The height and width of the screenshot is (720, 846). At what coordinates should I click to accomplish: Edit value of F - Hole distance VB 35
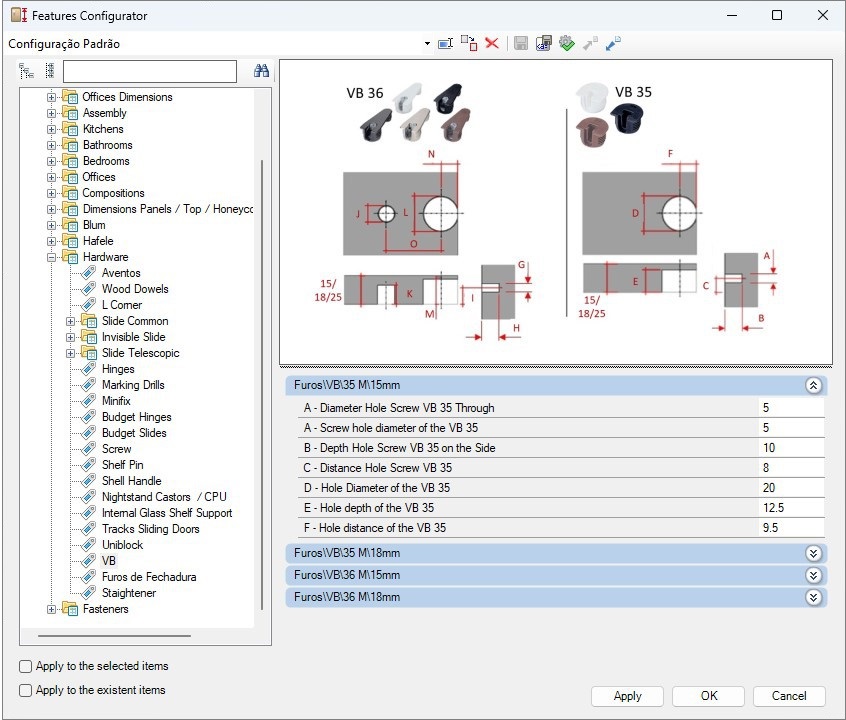coord(791,528)
